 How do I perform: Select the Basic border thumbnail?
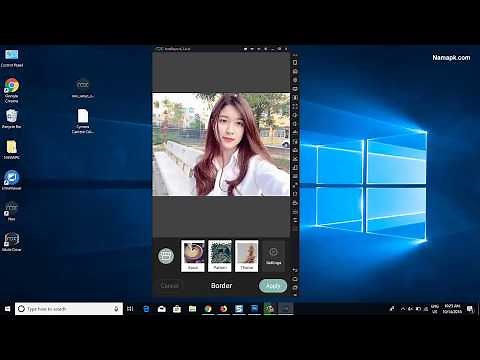193,256
